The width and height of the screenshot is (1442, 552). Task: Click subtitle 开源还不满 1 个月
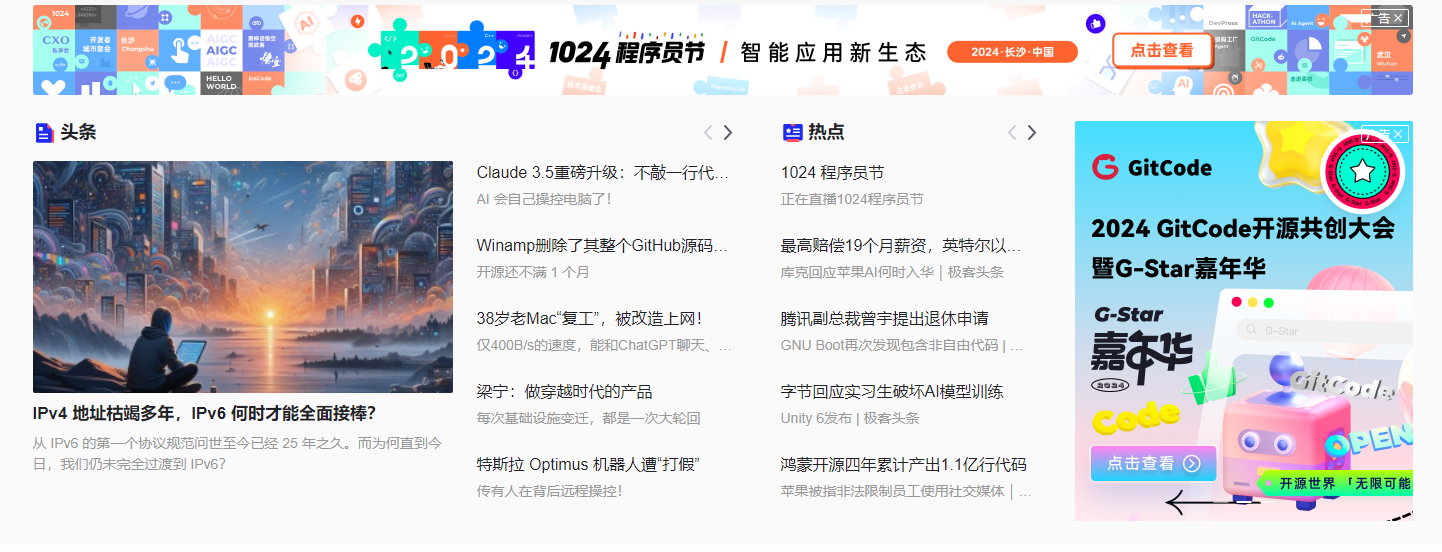click(533, 272)
